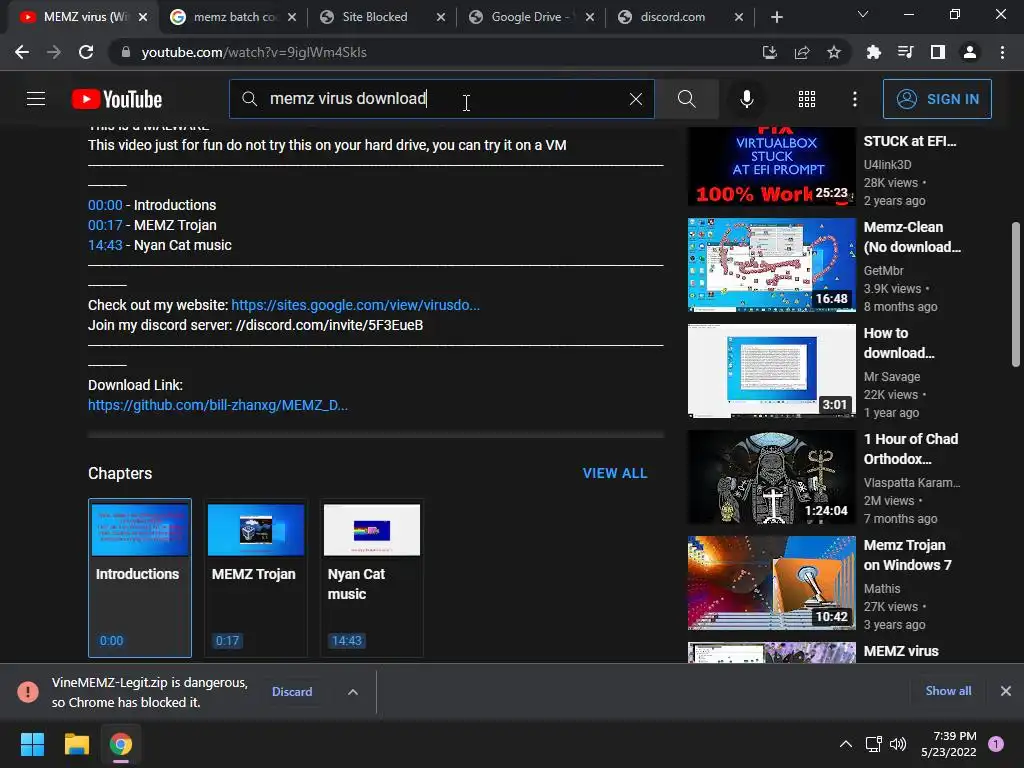Viewport: 1024px width, 768px height.
Task: Run search with the magnifier button
Action: [x=686, y=99]
